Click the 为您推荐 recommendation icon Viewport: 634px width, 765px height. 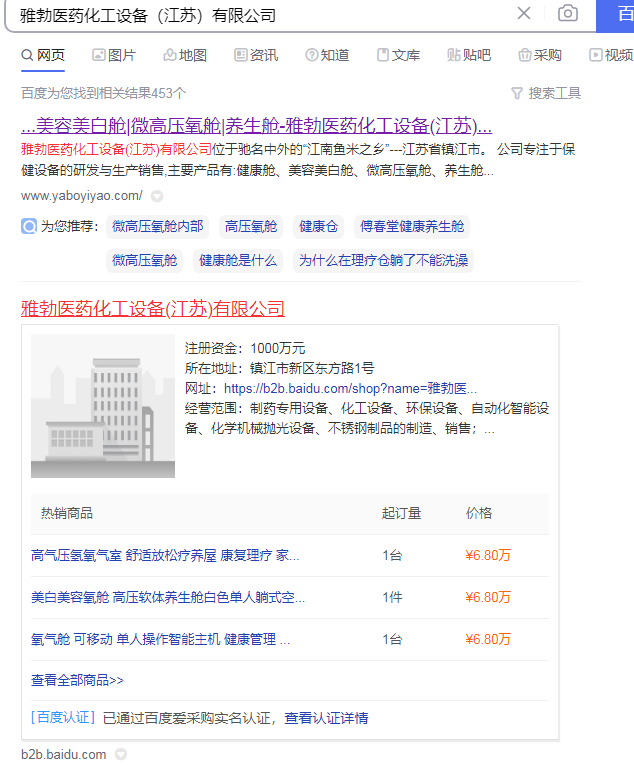[x=29, y=226]
